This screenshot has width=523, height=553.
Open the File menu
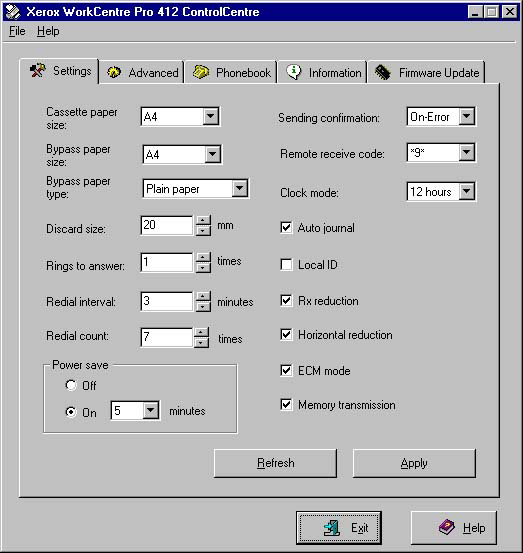click(17, 31)
